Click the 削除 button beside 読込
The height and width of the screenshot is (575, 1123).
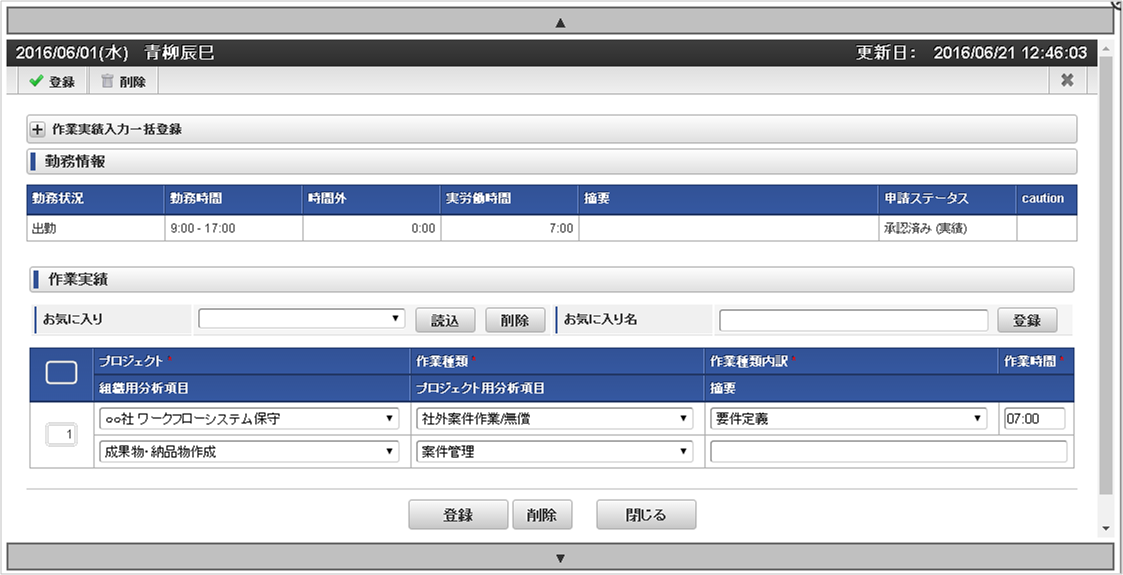point(515,320)
